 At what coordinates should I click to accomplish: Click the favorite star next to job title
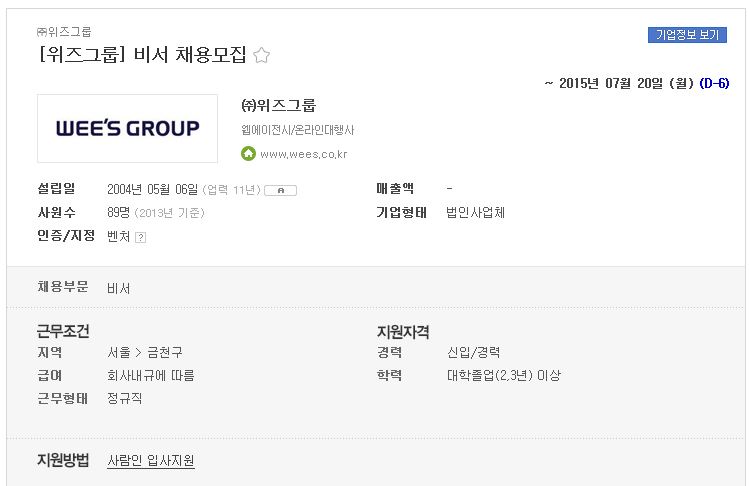coord(261,55)
